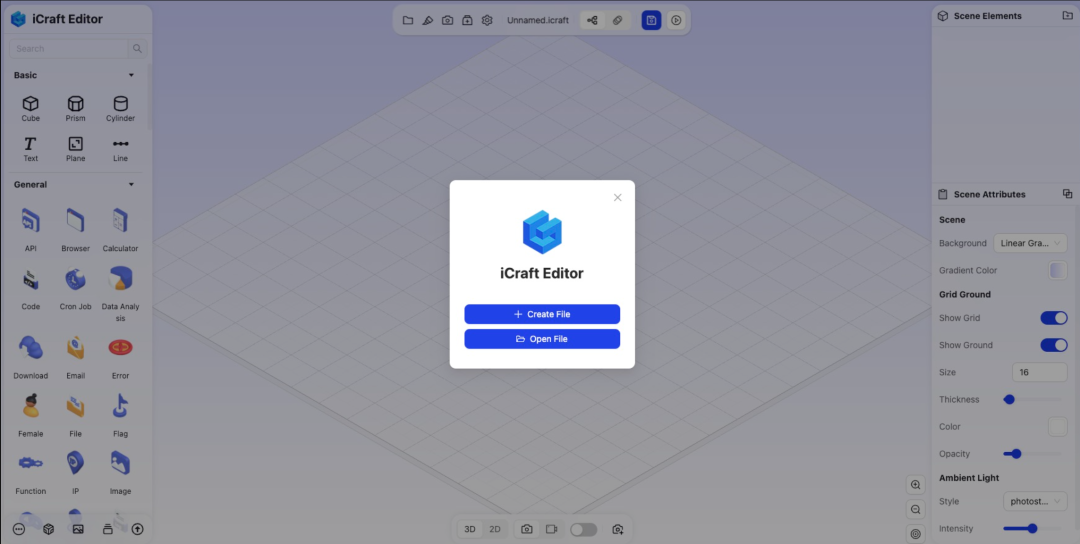Screen dimensions: 1080x544
Task: Select the Prism shape
Action: [x=76, y=108]
